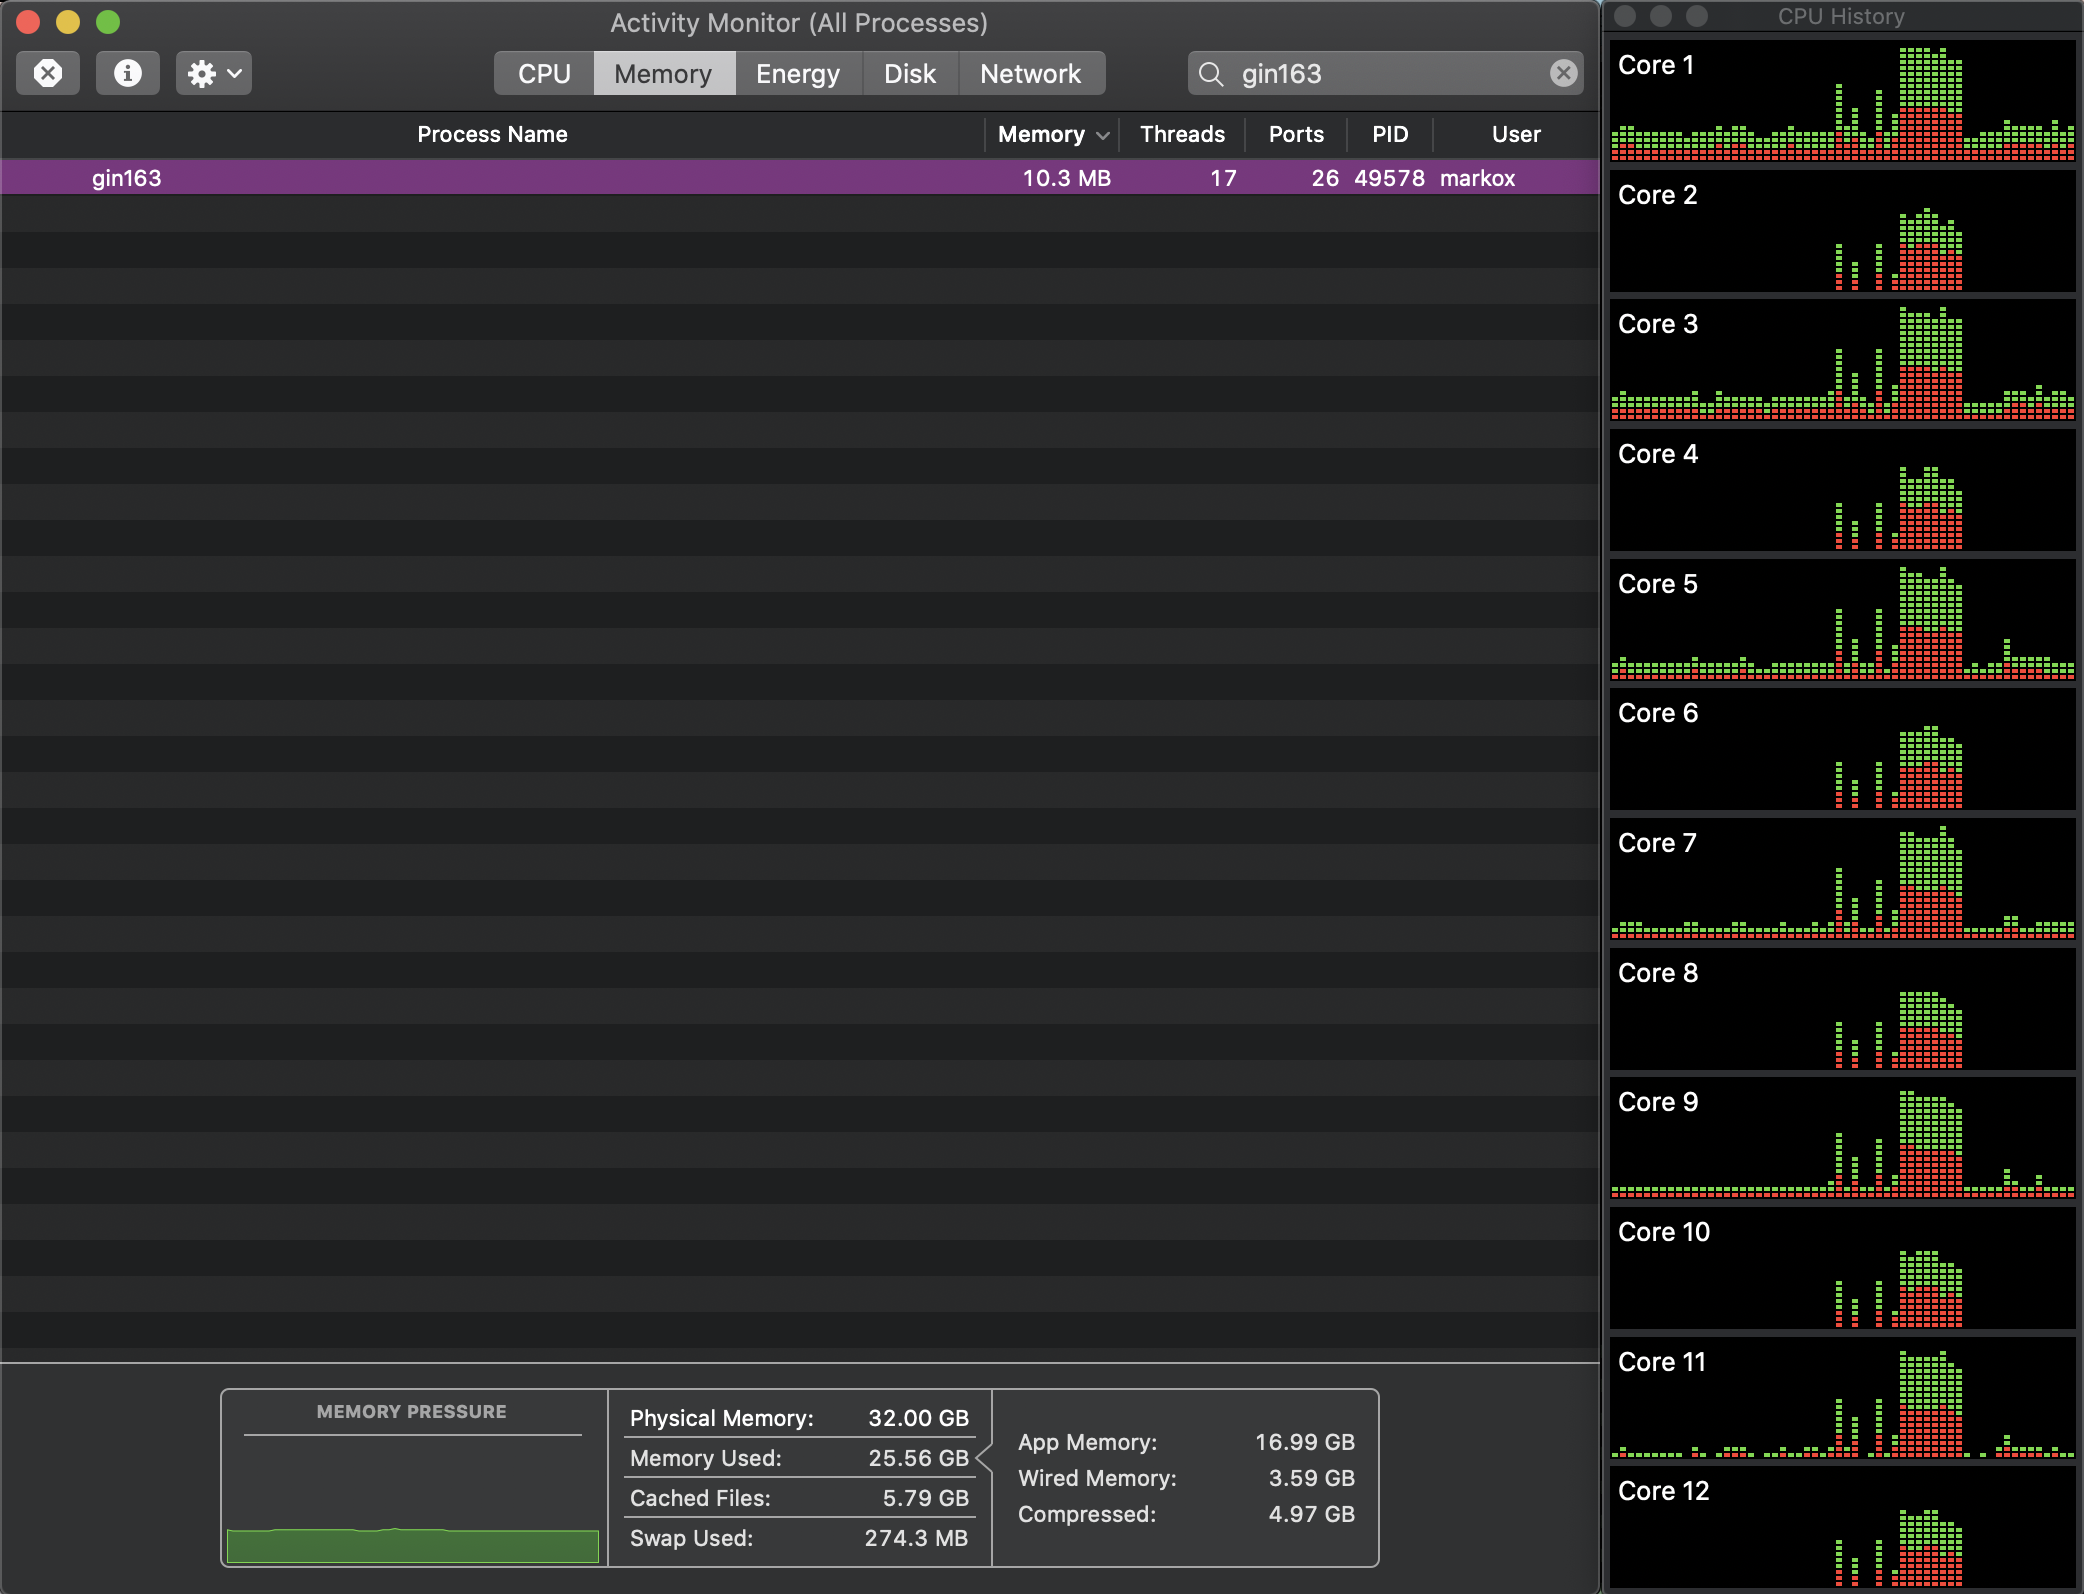This screenshot has height=1594, width=2084.
Task: Switch to the Energy tab
Action: 797,74
